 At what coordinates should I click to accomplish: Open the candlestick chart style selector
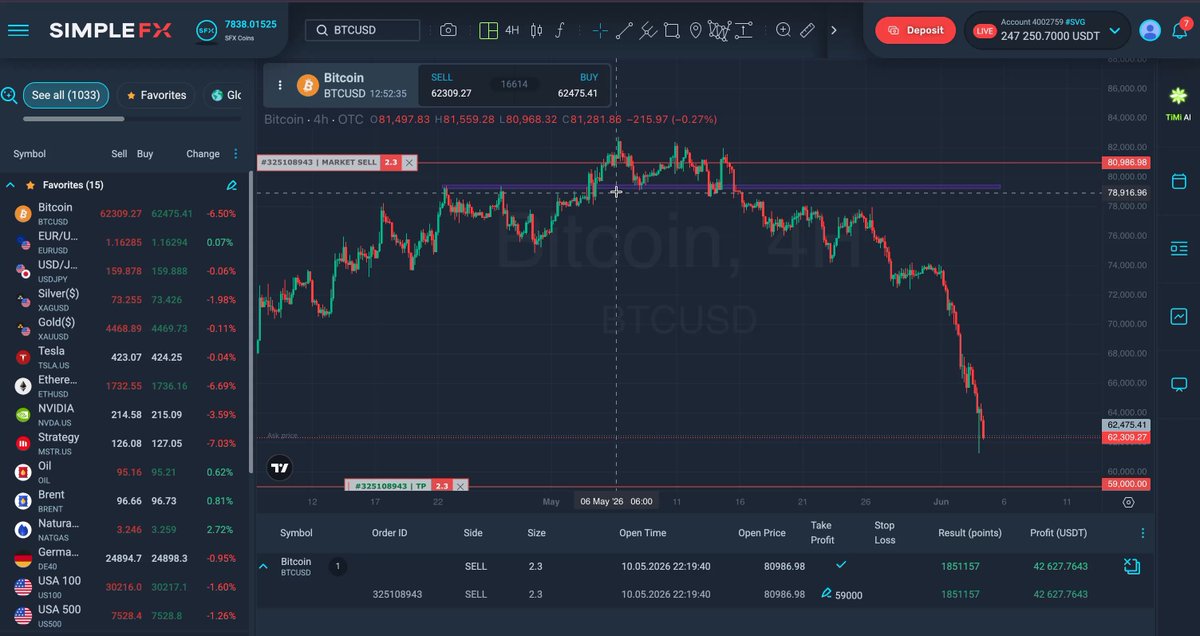[537, 30]
